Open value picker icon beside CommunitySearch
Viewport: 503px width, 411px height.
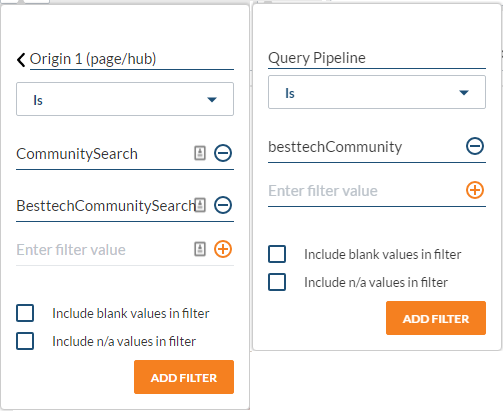click(200, 153)
